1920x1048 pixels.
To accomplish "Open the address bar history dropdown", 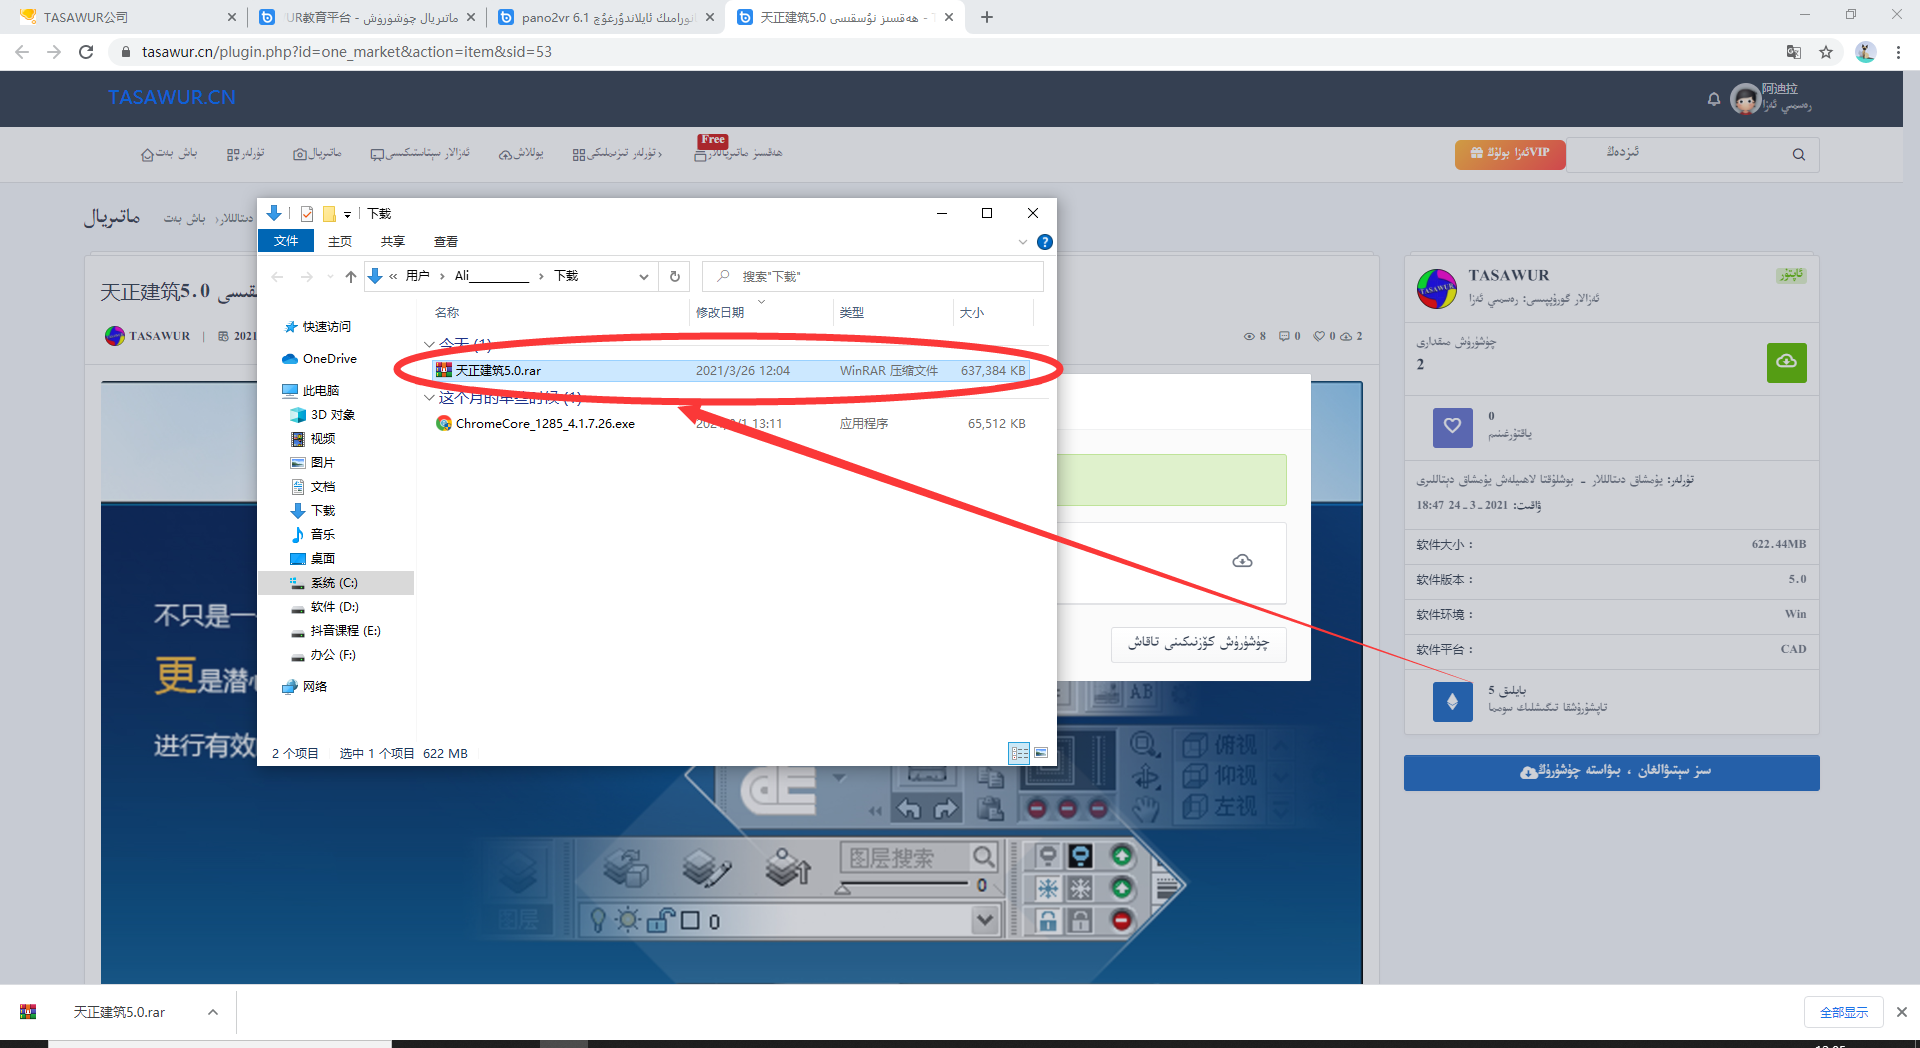I will pos(644,277).
